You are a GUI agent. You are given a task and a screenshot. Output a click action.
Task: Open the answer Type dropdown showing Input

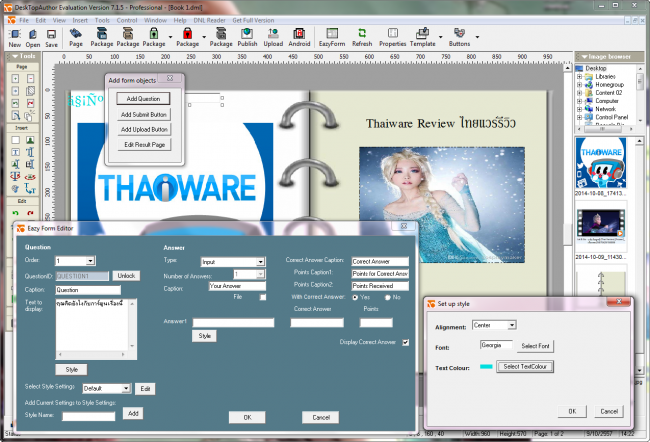tap(260, 262)
